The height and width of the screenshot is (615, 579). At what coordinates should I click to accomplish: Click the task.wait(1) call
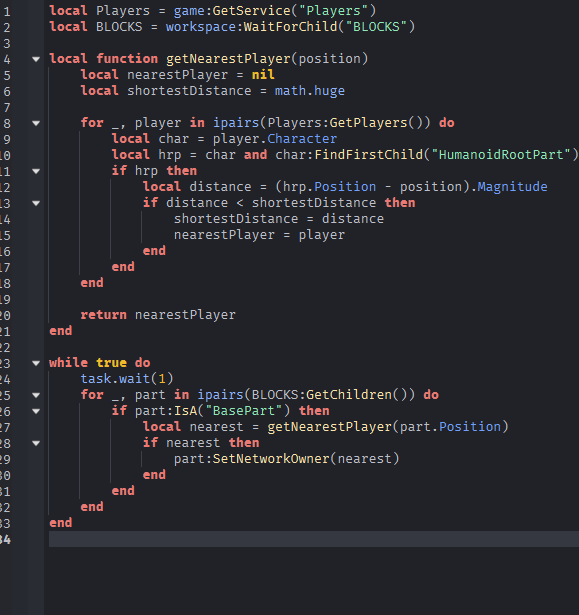coord(127,379)
